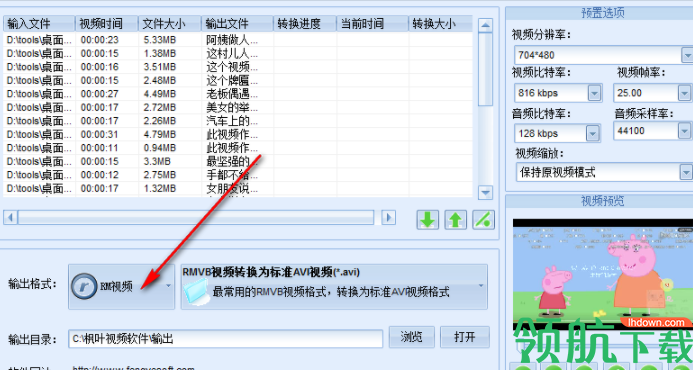Select the row with output 女朋友说

click(238, 188)
